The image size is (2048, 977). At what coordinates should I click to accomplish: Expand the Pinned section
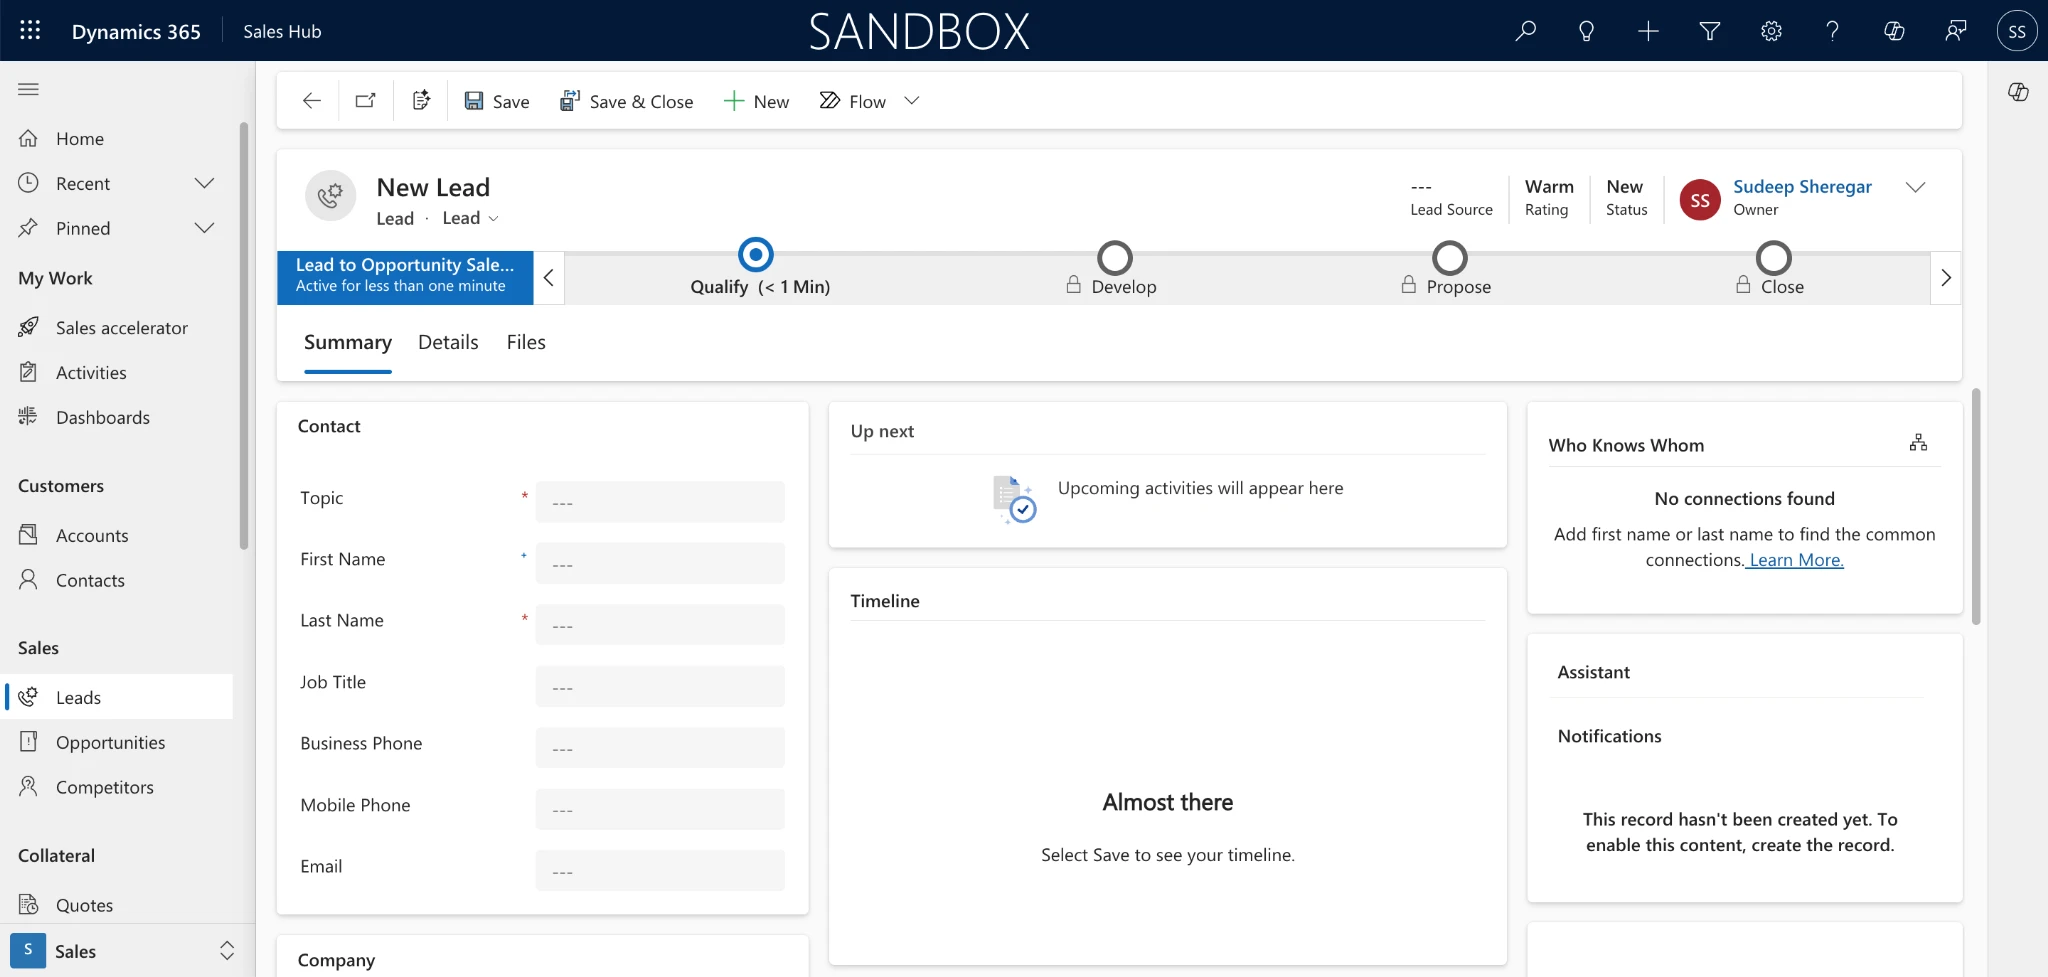point(204,228)
